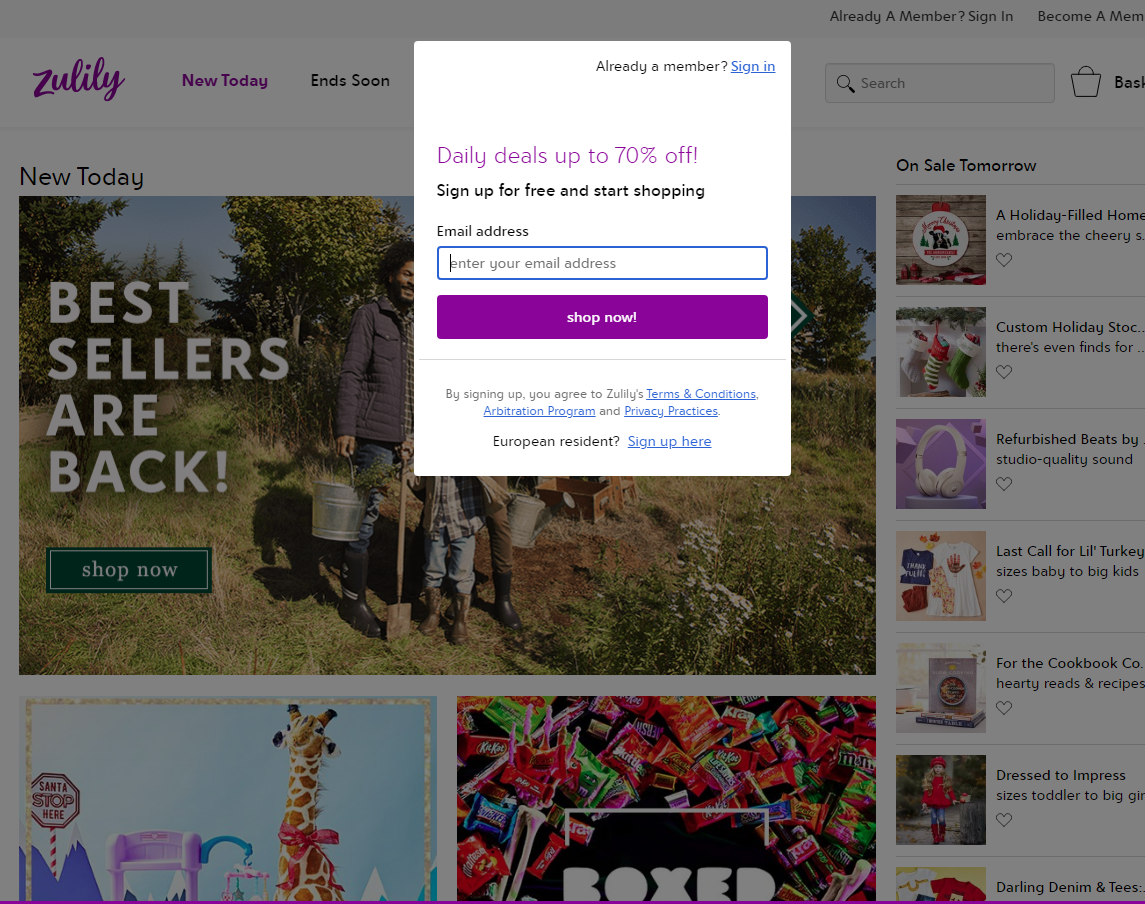Click heart under Last Call for Lil' Turkeys
Image resolution: width=1145 pixels, height=904 pixels.
click(1004, 596)
